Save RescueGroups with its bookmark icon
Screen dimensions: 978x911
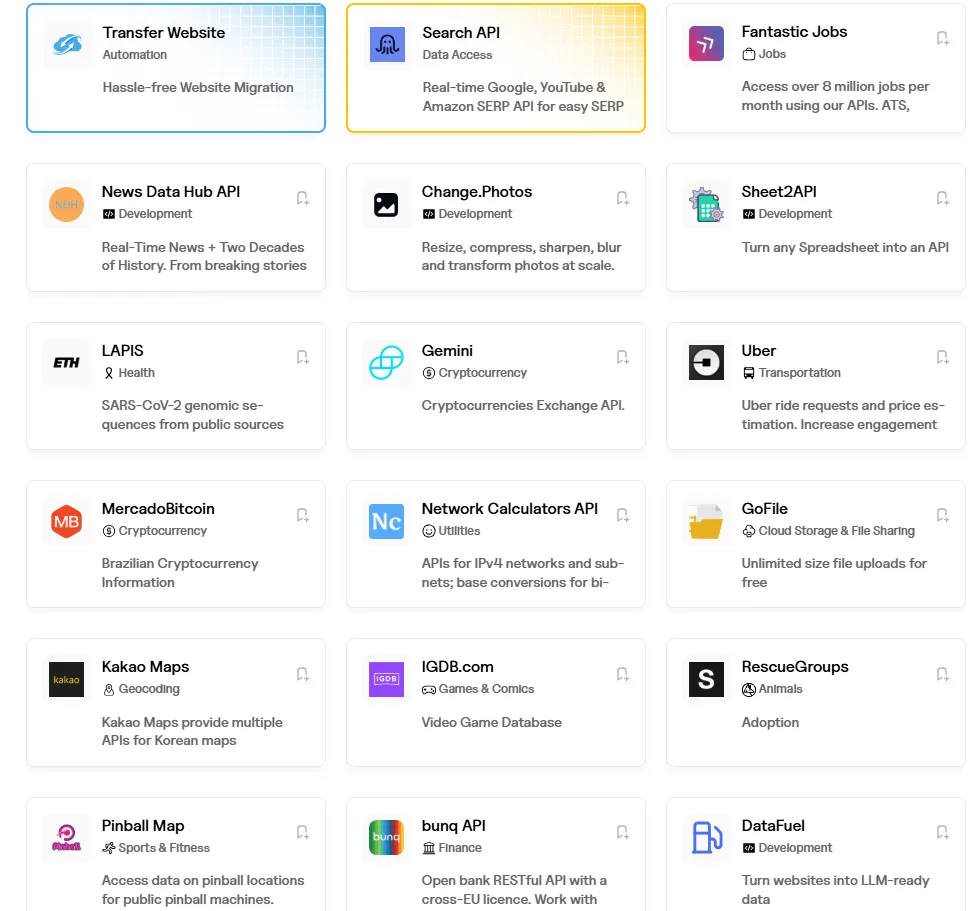942,674
